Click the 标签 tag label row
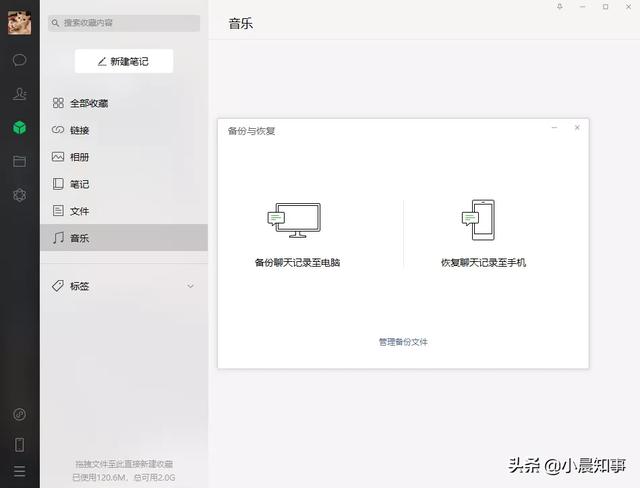Image resolution: width=640 pixels, height=488 pixels. tap(124, 286)
